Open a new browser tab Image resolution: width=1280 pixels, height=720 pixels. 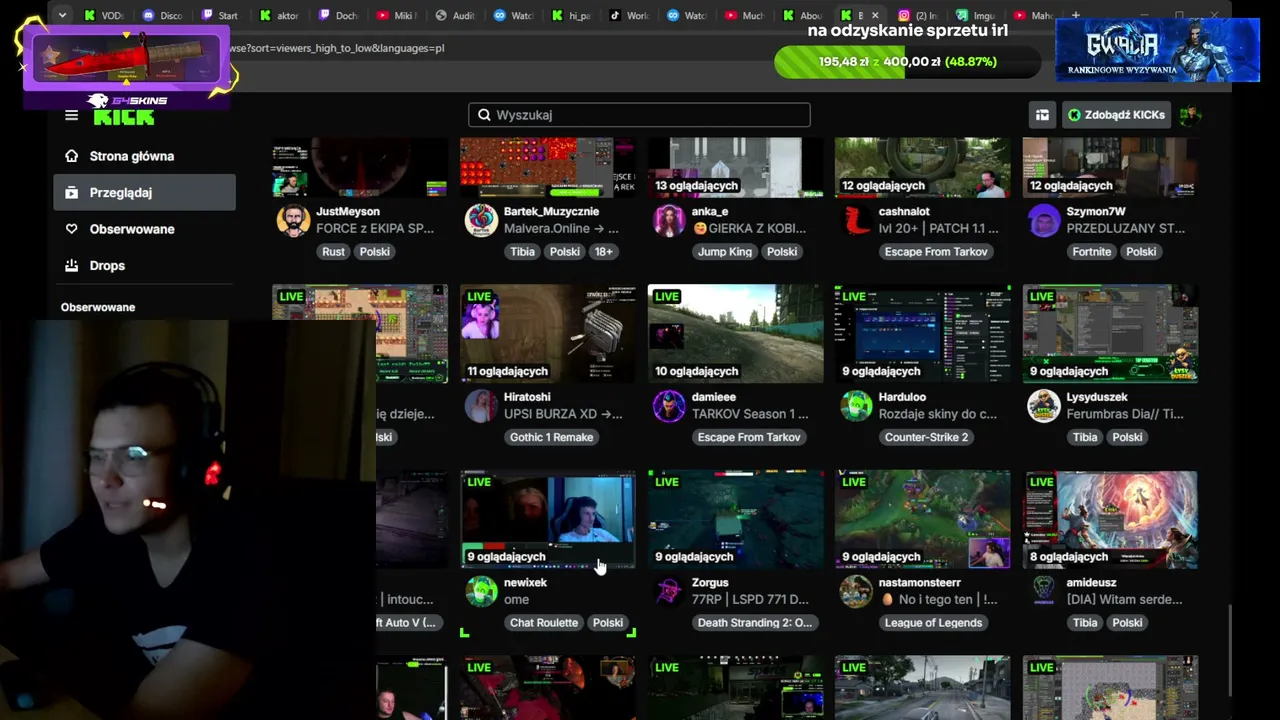click(1075, 15)
